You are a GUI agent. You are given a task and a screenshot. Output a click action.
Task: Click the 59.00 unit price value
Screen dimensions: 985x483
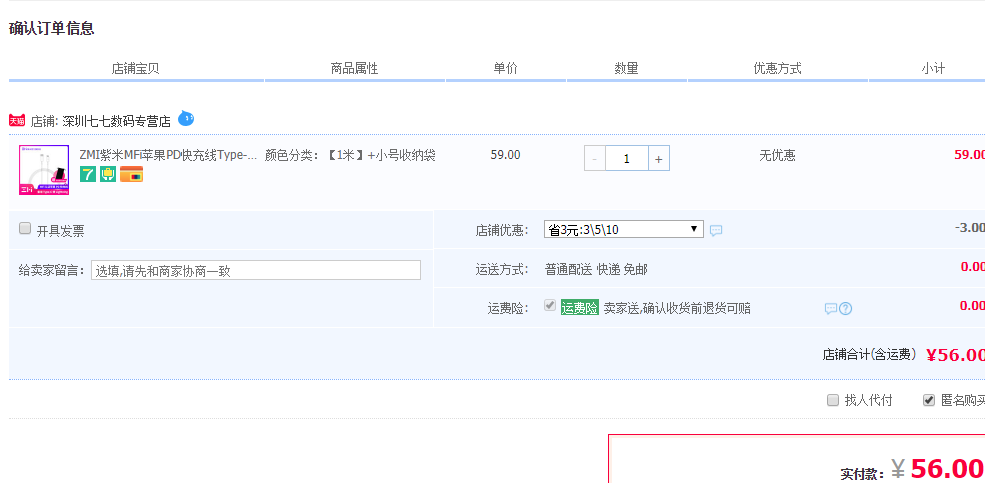pyautogui.click(x=506, y=155)
